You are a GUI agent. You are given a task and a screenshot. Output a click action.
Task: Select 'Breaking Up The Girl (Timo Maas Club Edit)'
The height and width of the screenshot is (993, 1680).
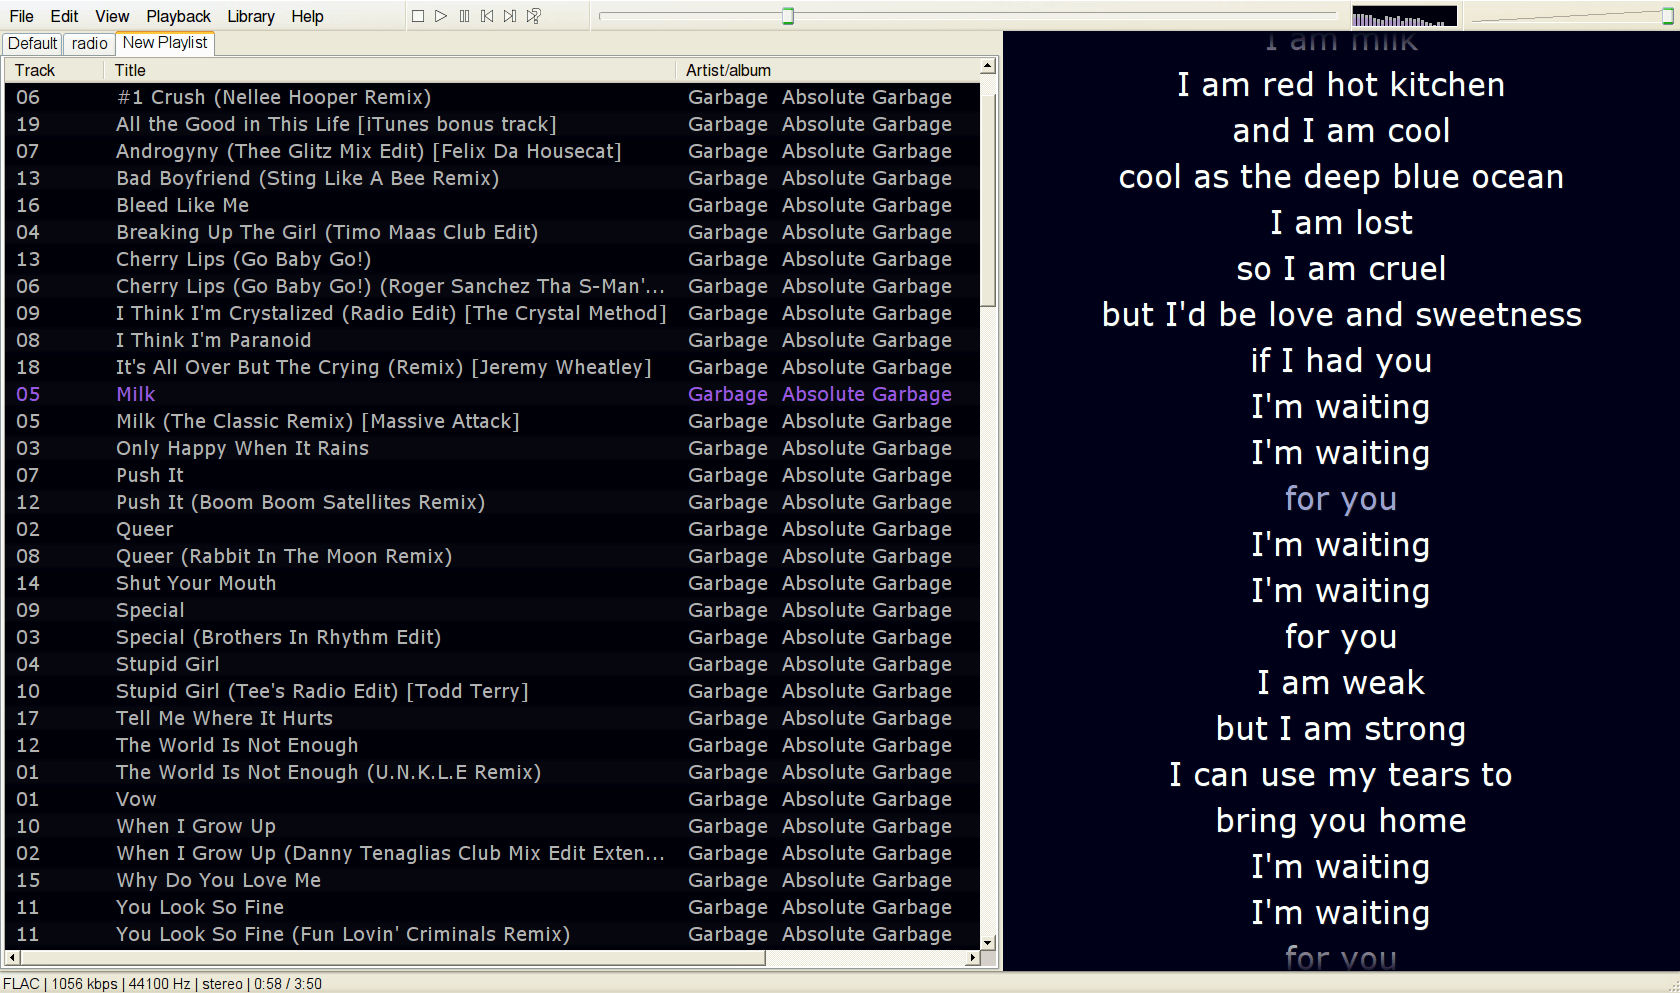pos(492,232)
